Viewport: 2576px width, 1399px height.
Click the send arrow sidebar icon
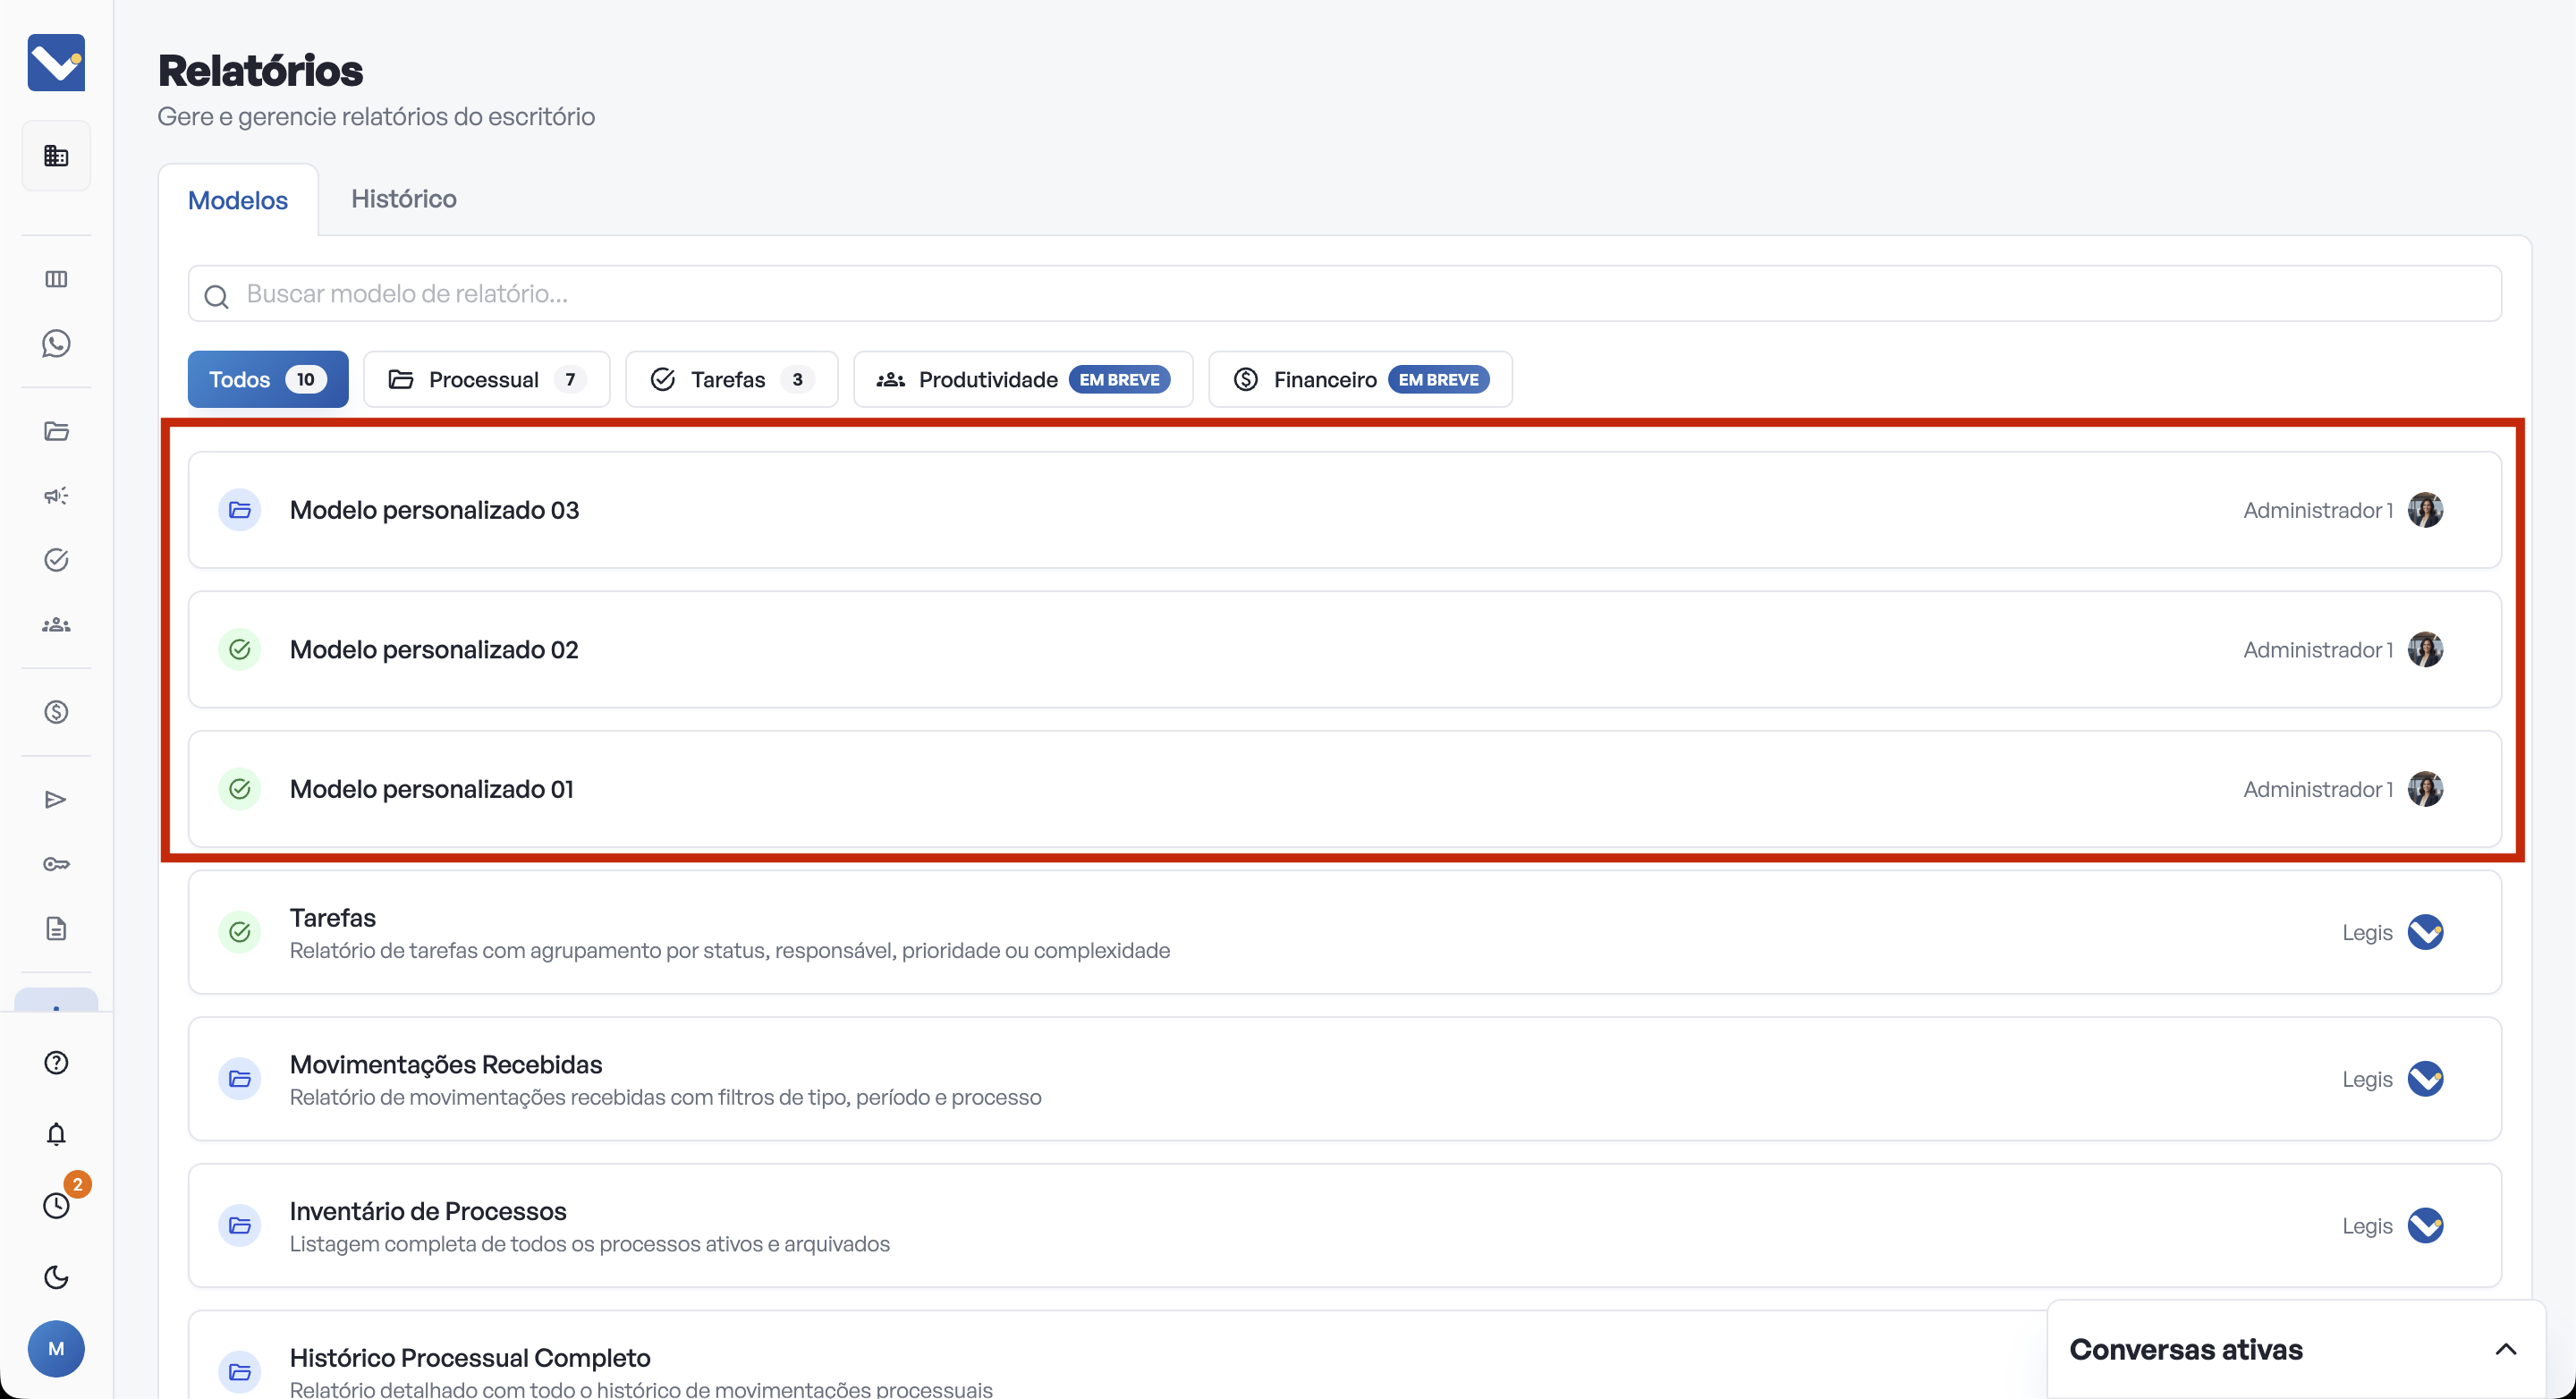pos(56,799)
